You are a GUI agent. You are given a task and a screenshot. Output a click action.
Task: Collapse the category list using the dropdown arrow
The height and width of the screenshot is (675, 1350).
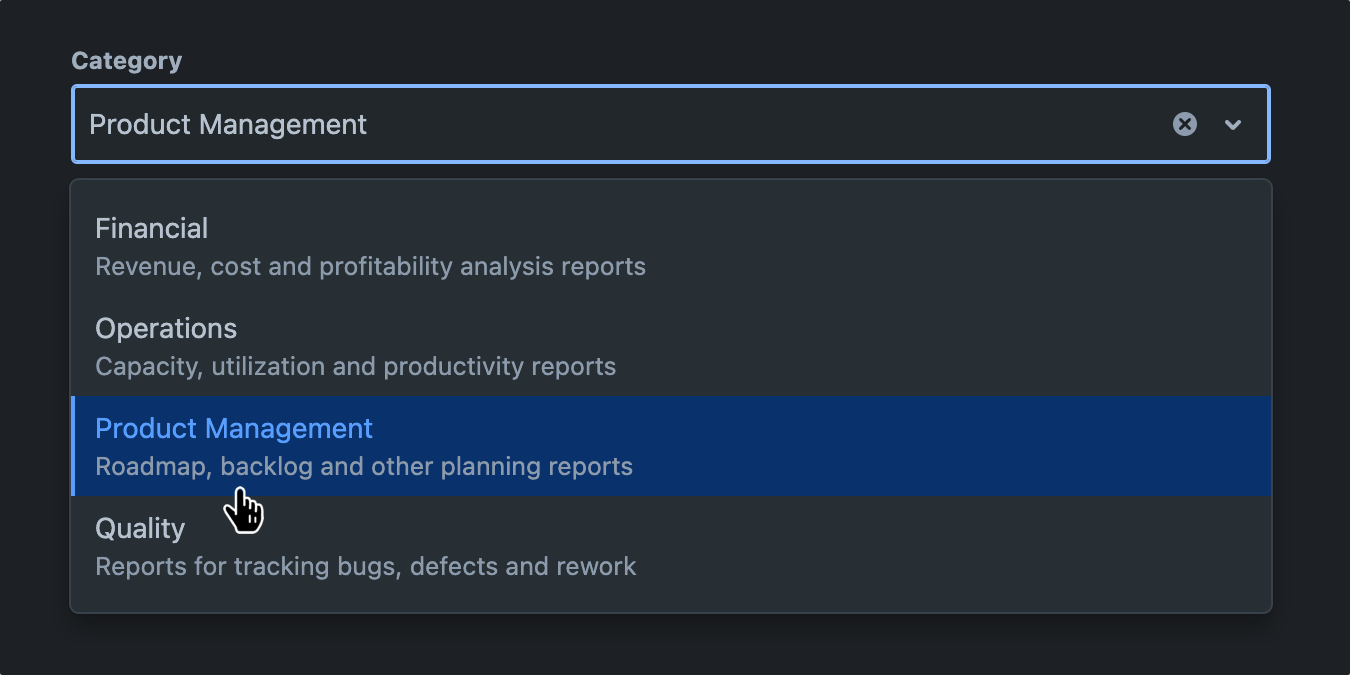pos(1233,124)
